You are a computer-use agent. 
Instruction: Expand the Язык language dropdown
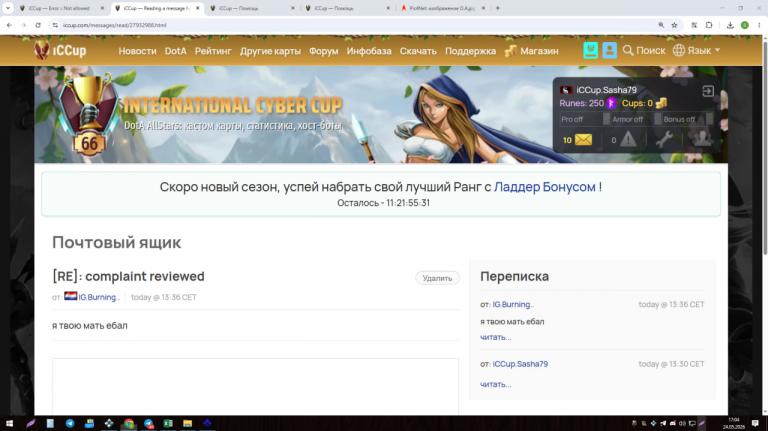(x=696, y=50)
